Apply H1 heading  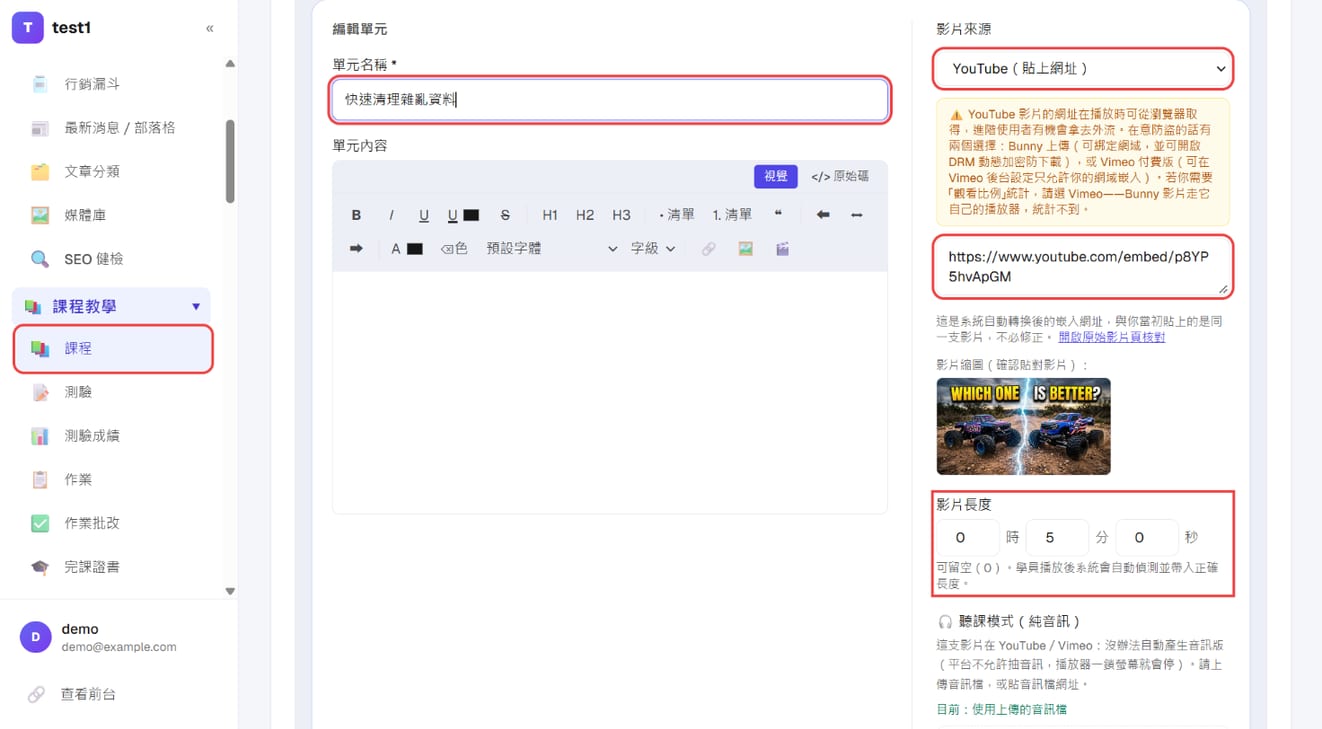coord(550,215)
